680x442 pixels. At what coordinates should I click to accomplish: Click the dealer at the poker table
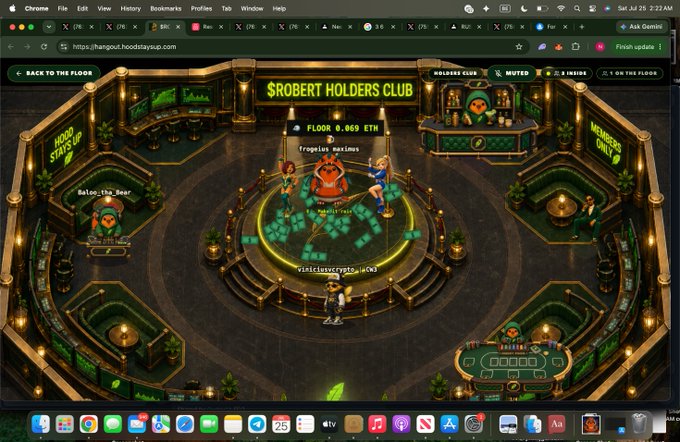click(x=513, y=334)
